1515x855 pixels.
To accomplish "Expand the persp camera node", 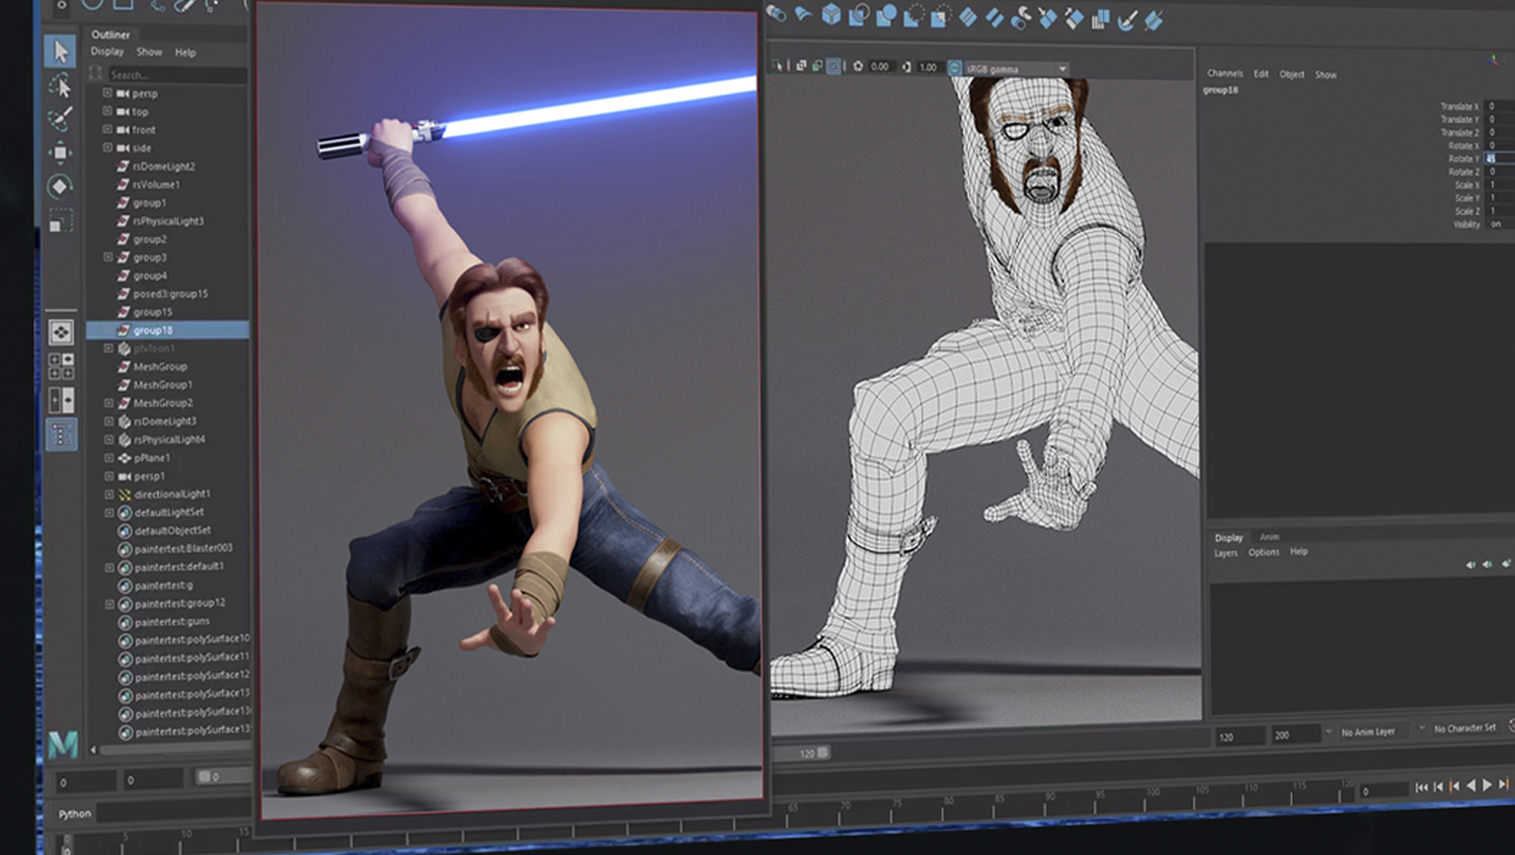I will coord(107,93).
